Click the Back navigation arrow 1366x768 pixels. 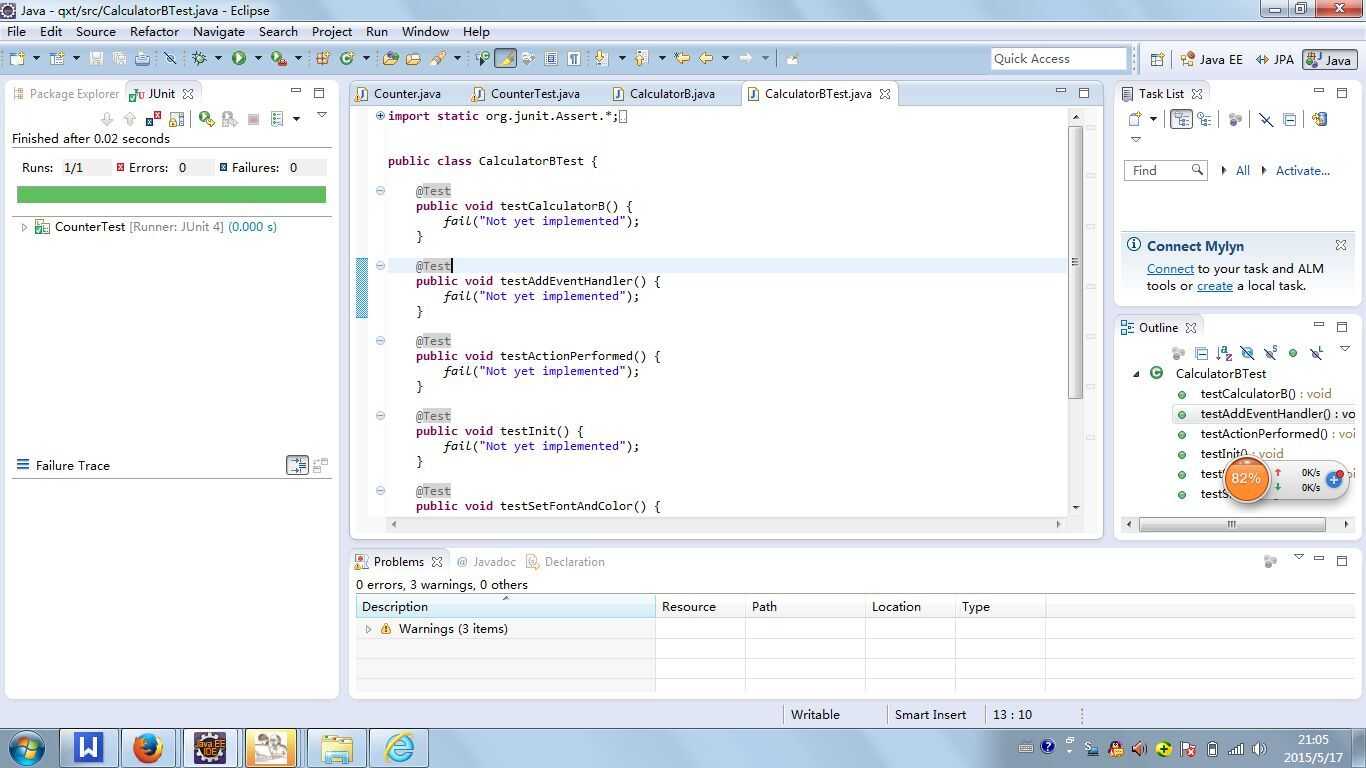click(x=706, y=58)
